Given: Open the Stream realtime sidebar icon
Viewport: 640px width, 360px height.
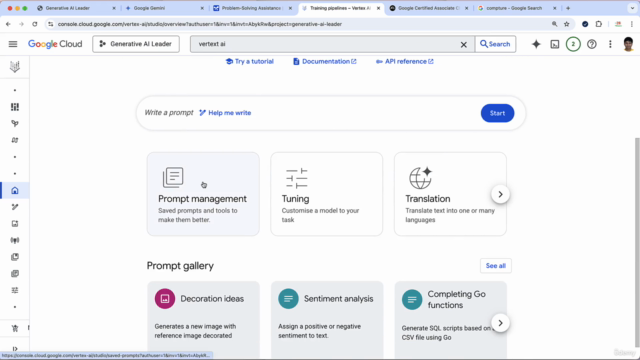Looking at the screenshot, I should (x=15, y=240).
